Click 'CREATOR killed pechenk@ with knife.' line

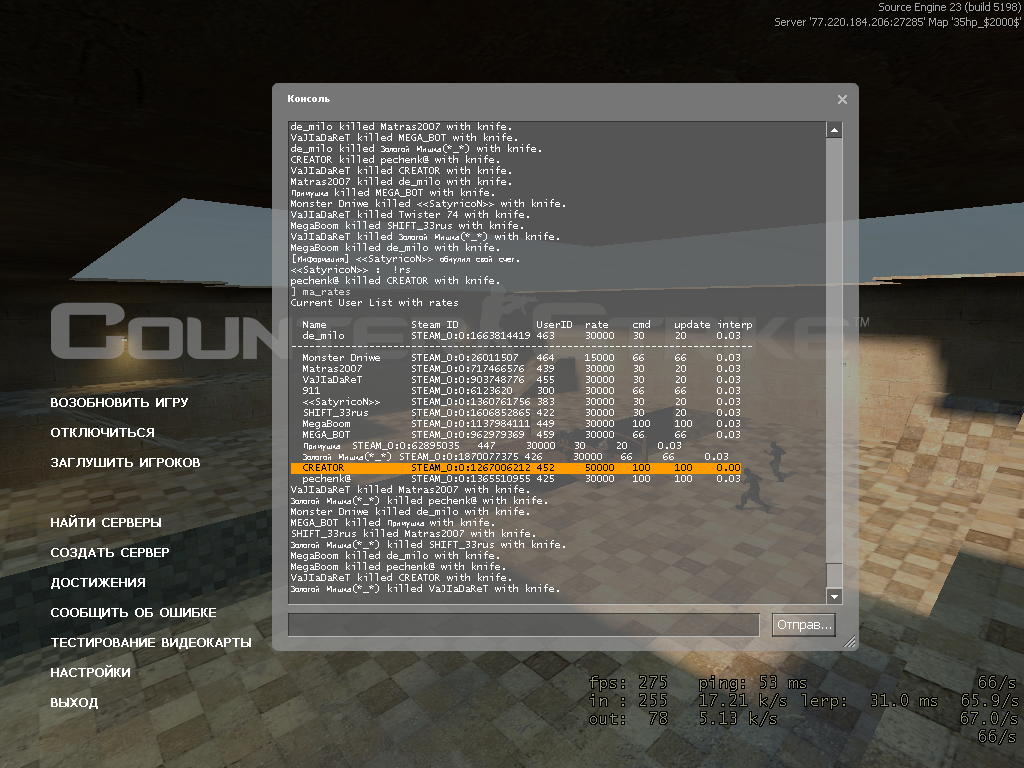[x=395, y=160]
